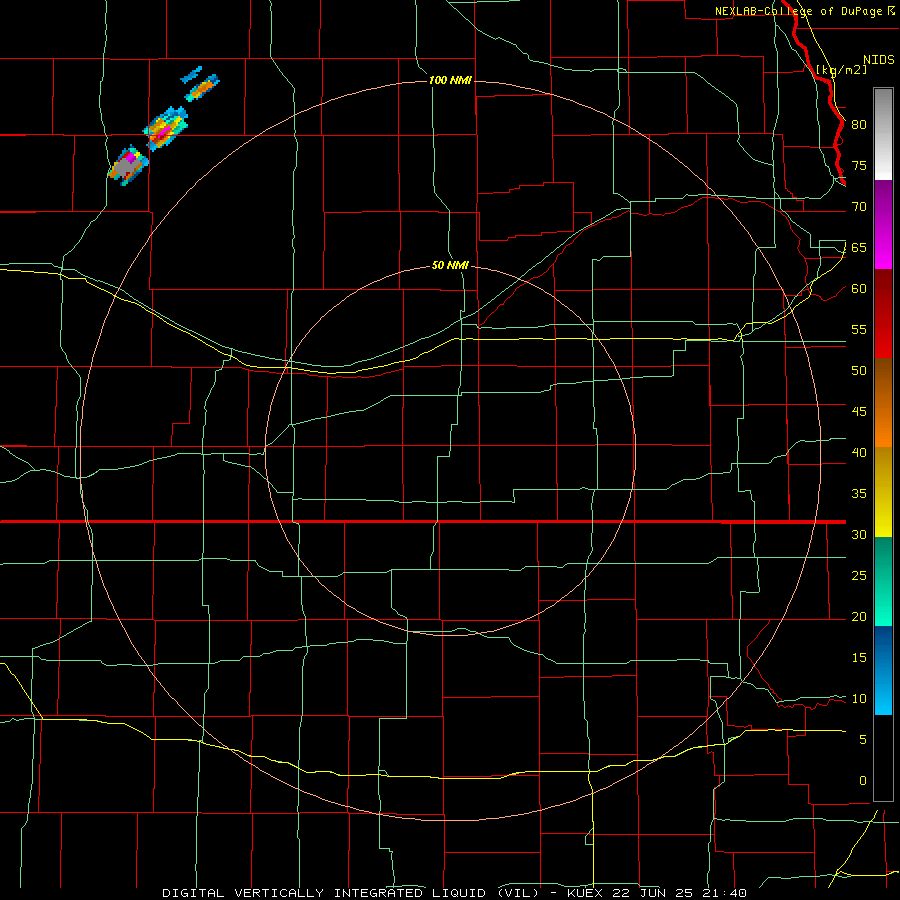
Task: Click the purple-magenta segment of the color bar
Action: 883,224
